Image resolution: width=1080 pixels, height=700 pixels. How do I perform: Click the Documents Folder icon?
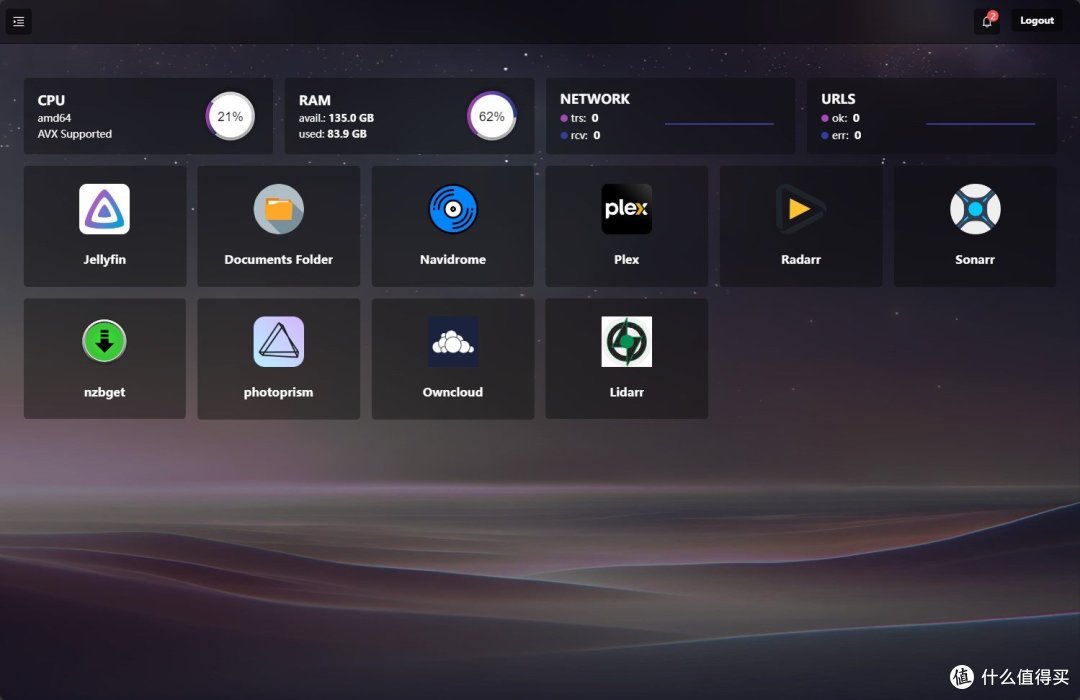point(278,209)
